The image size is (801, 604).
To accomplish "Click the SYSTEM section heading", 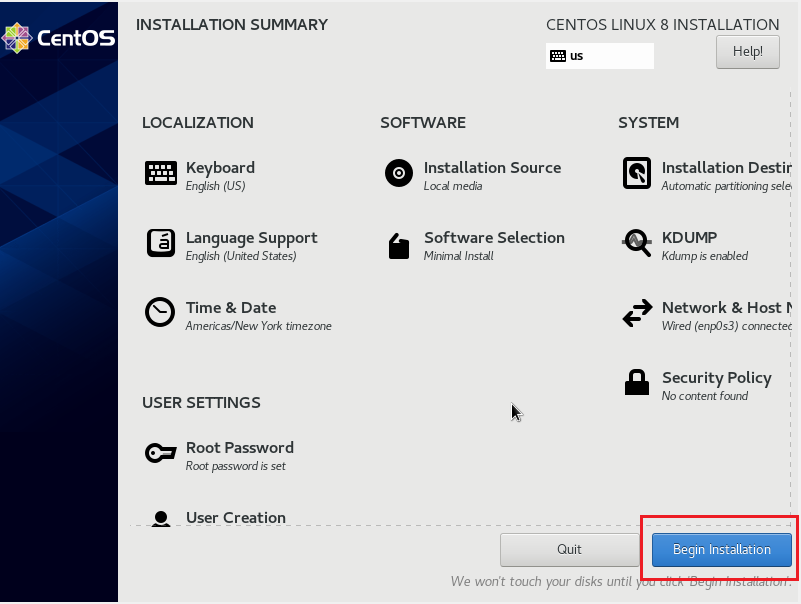I will pos(648,123).
